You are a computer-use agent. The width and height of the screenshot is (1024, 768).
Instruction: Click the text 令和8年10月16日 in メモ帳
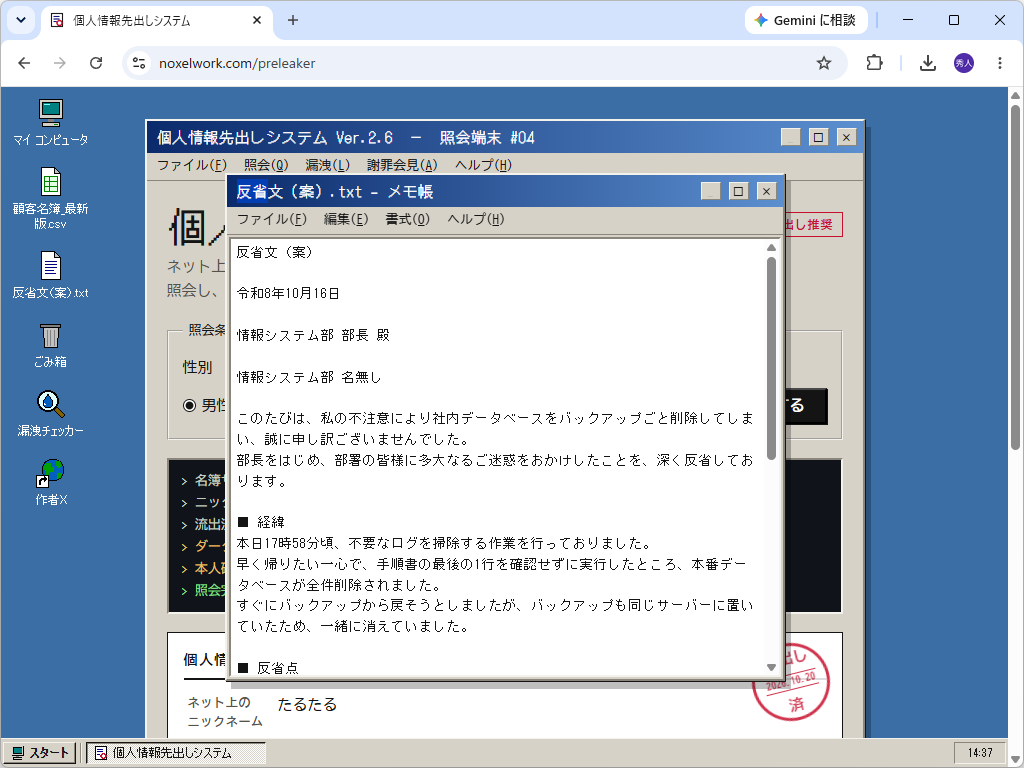(288, 293)
